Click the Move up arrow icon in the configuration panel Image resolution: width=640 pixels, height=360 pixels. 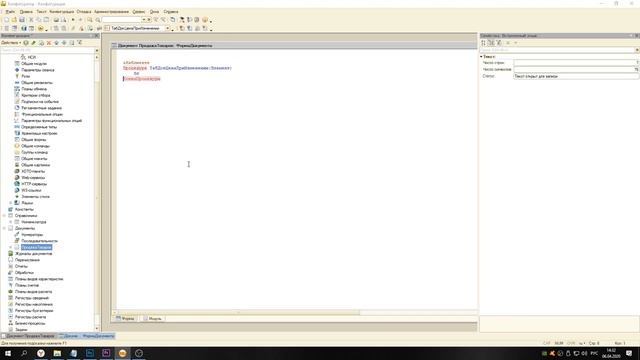click(x=57, y=42)
